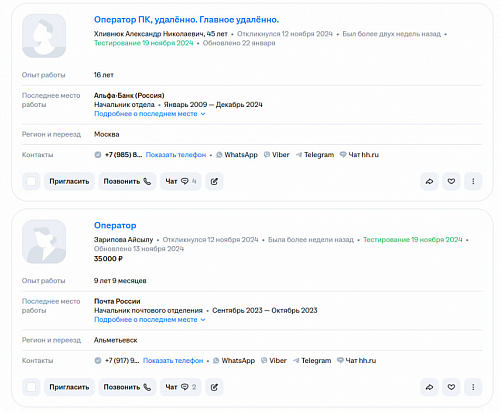The width and height of the screenshot is (500, 412).
Task: Click the edit note icon for Зарипова
Action: [214, 387]
